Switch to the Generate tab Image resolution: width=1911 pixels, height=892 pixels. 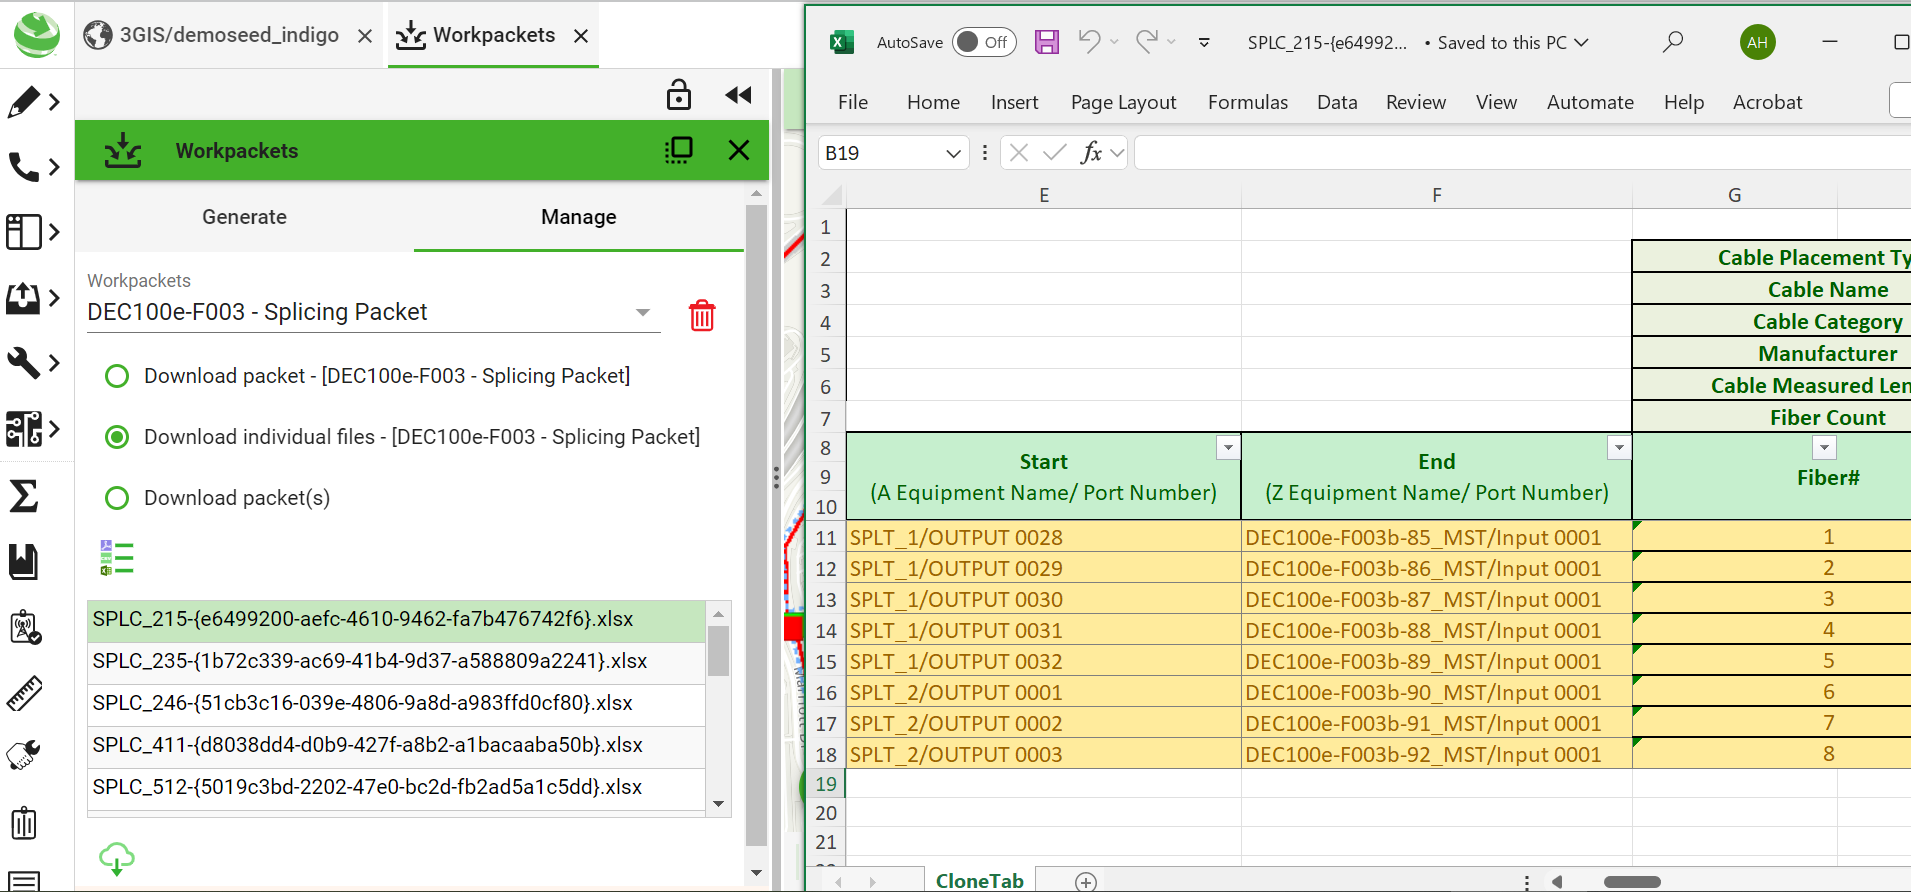(x=244, y=217)
